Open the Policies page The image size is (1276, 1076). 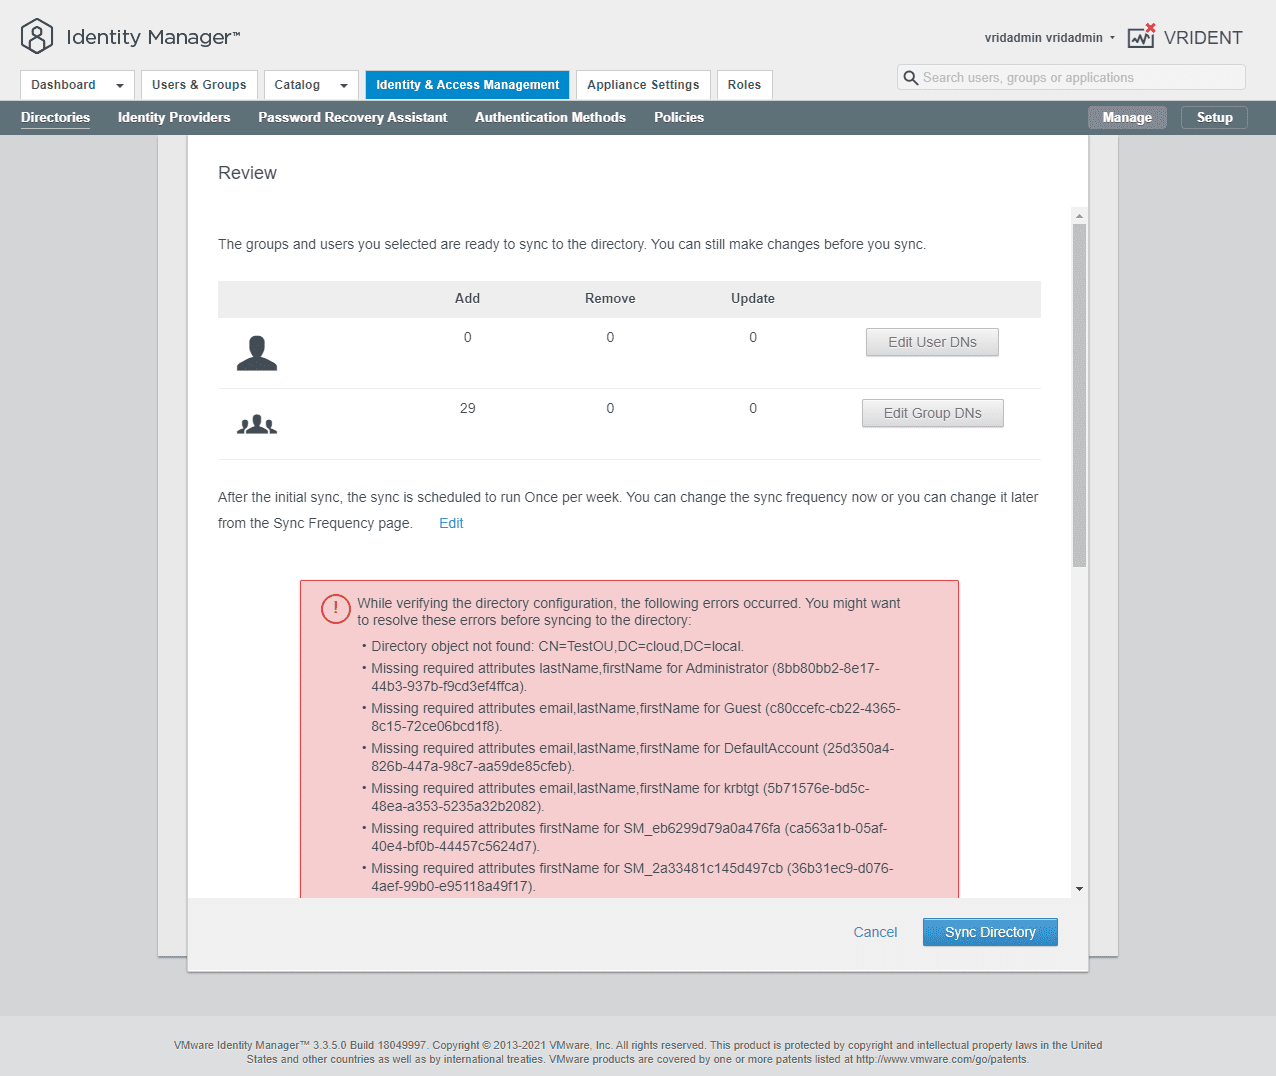click(679, 117)
